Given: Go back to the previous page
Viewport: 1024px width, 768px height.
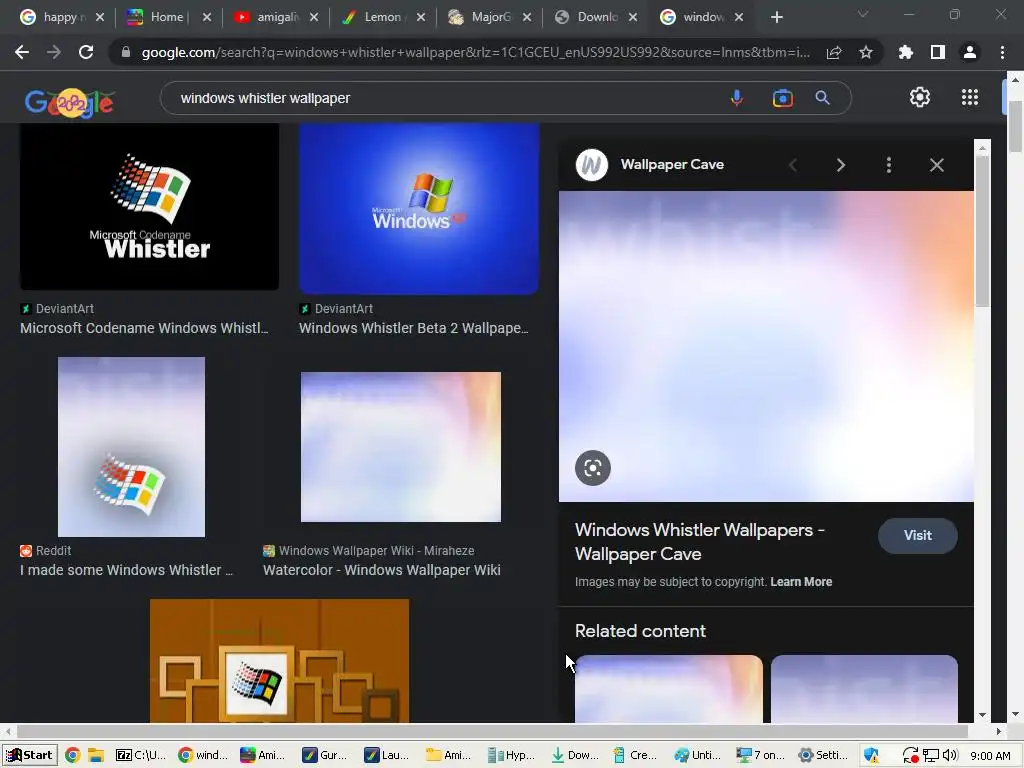Looking at the screenshot, I should (22, 52).
